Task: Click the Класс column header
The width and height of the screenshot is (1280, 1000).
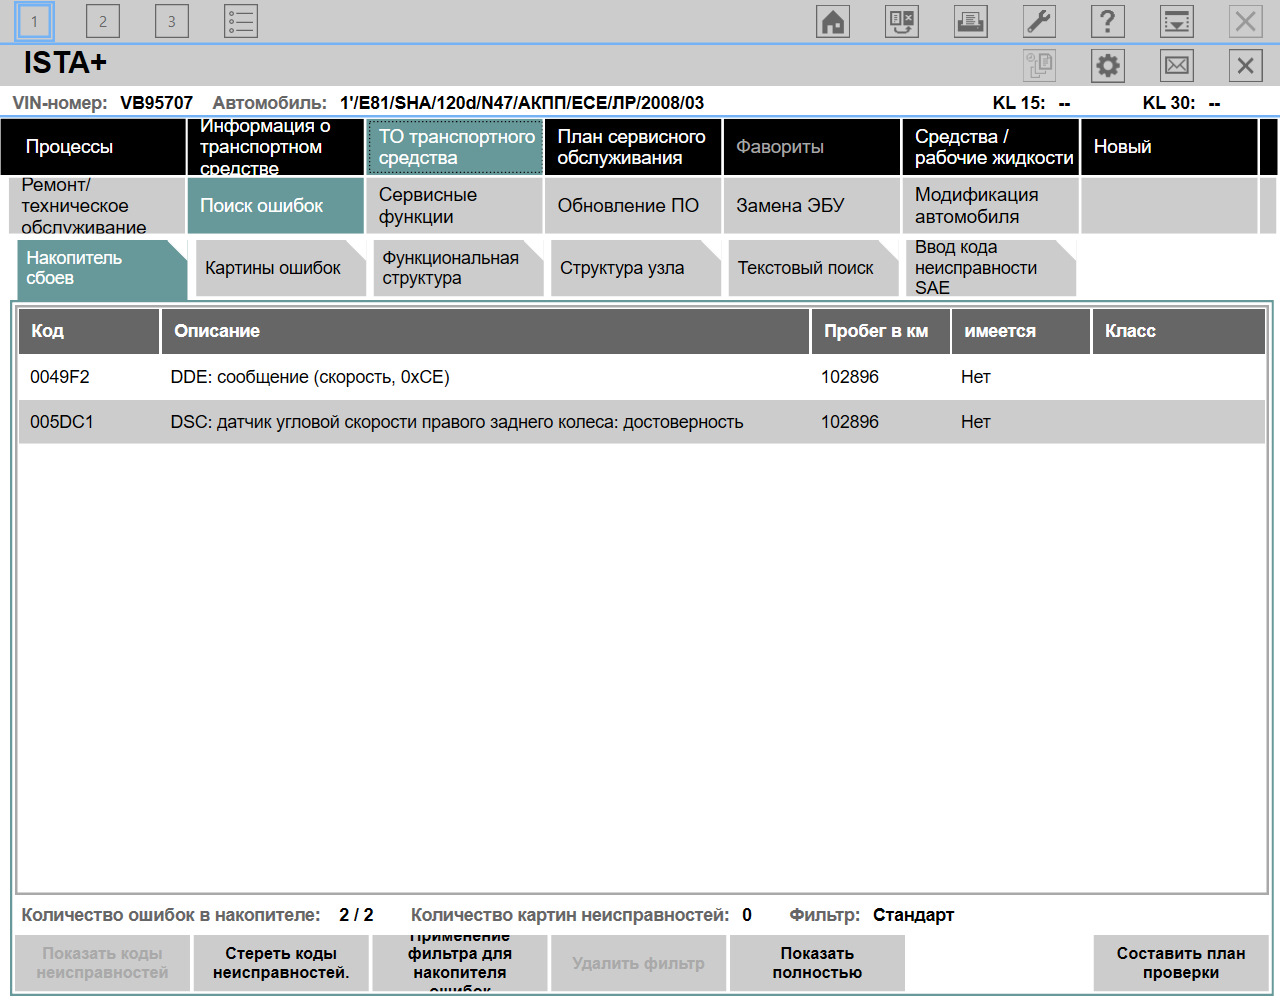Action: click(x=1179, y=331)
